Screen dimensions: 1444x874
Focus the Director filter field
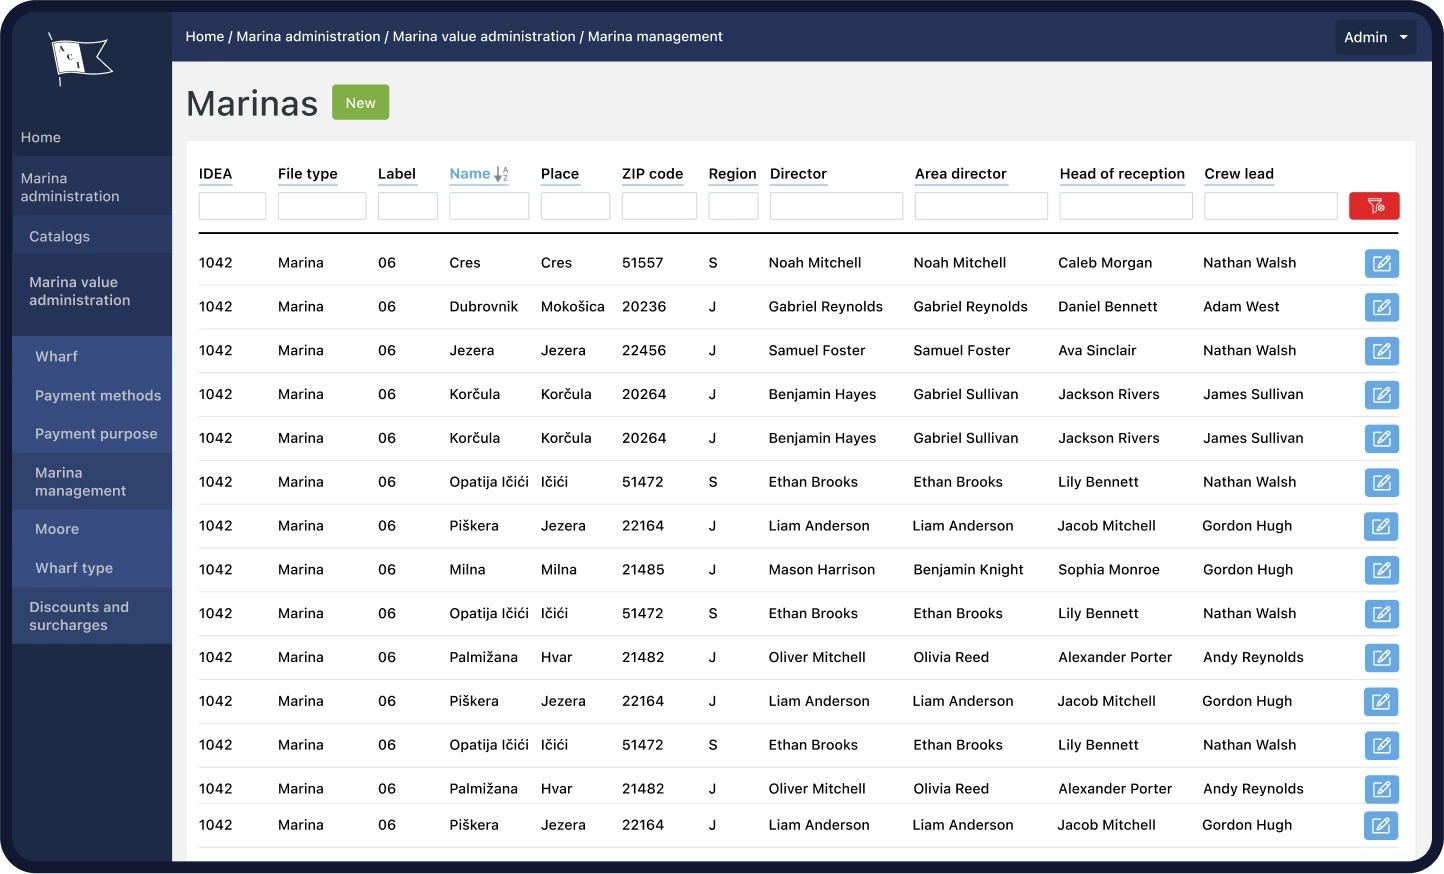click(836, 206)
